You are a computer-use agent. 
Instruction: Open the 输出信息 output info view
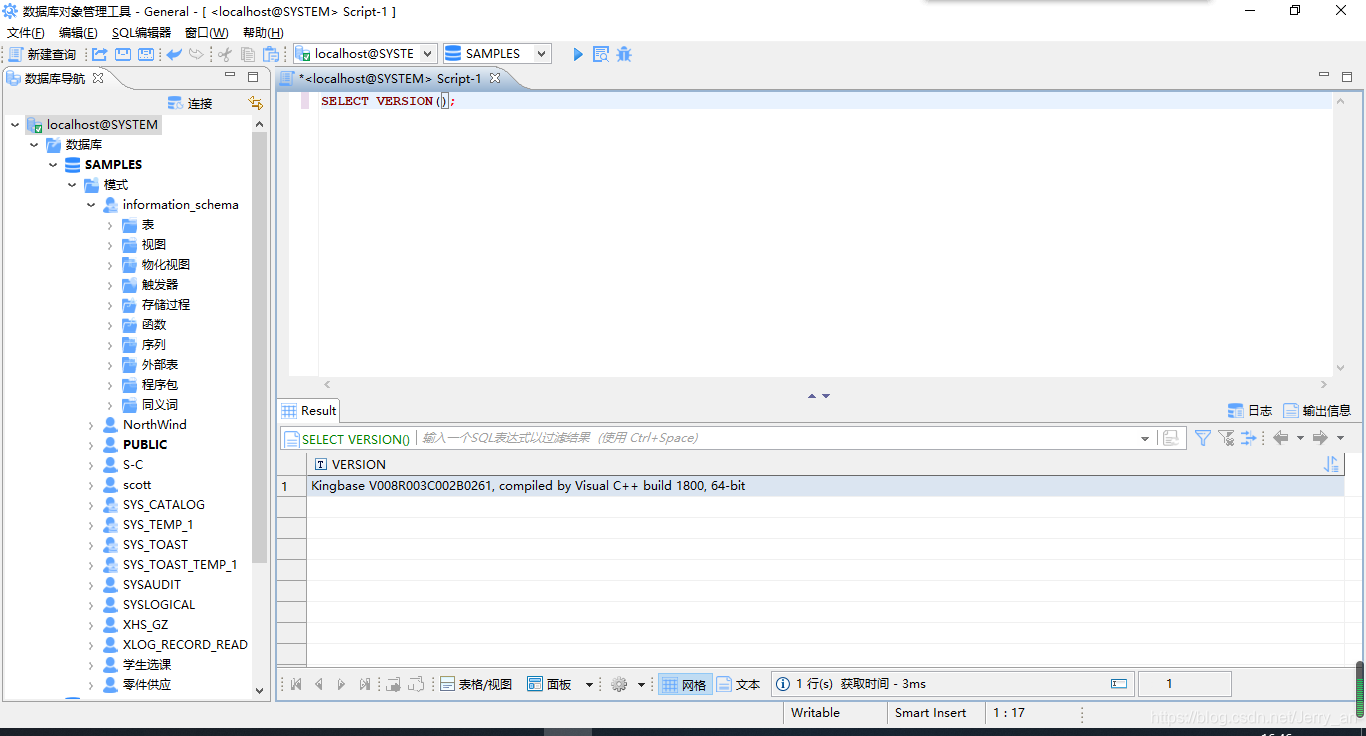pyautogui.click(x=1317, y=410)
